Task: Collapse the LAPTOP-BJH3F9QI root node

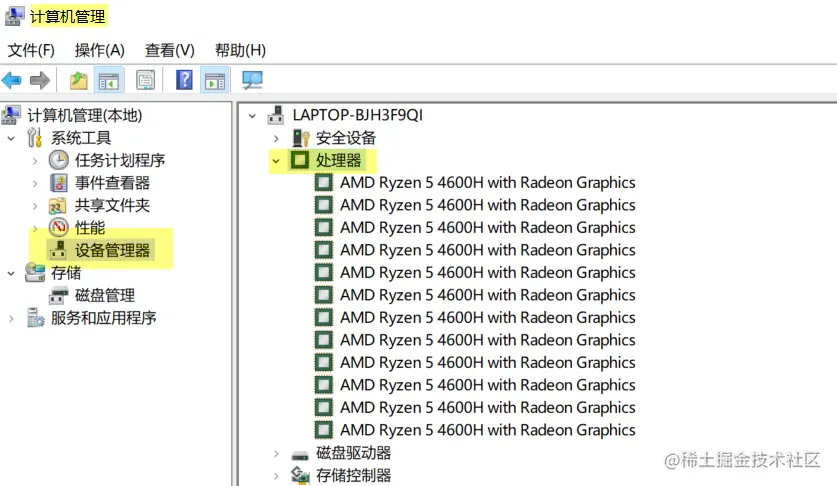Action: 252,115
